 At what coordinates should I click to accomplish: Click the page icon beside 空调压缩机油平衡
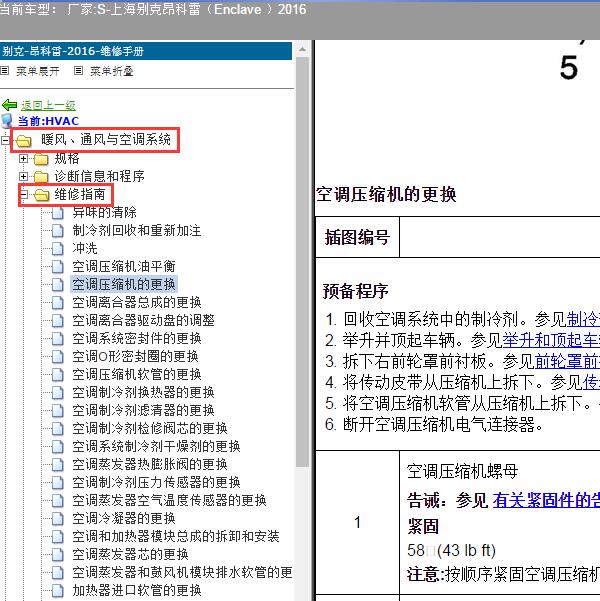click(x=58, y=267)
